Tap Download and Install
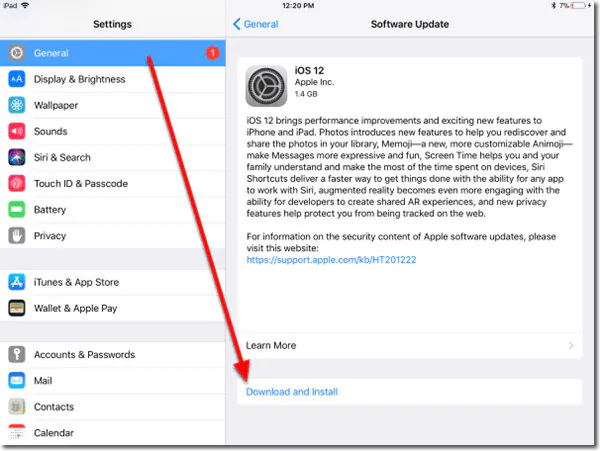600x451 pixels. point(292,392)
